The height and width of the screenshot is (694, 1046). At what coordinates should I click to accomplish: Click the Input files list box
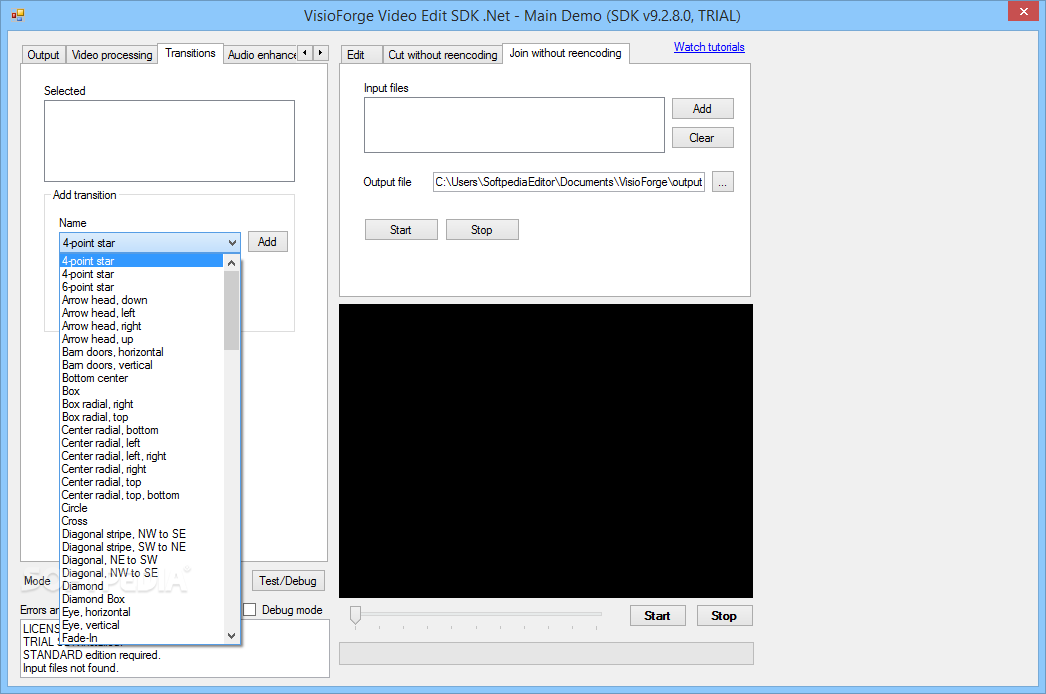click(x=514, y=125)
